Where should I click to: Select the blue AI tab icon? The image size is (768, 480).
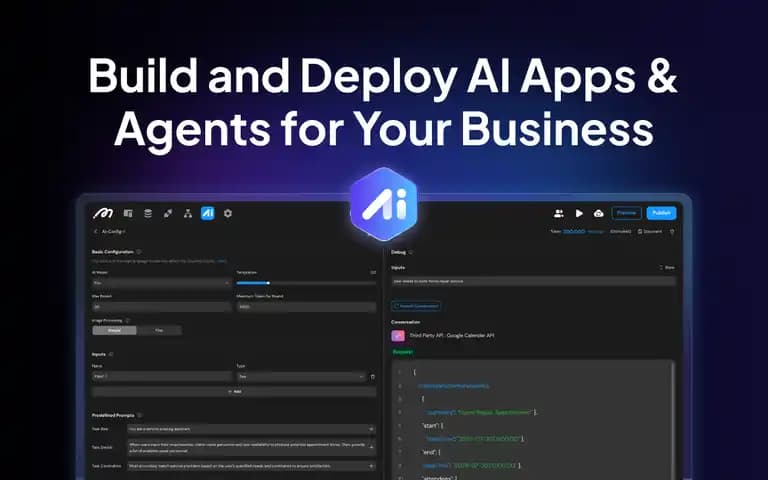pos(208,213)
